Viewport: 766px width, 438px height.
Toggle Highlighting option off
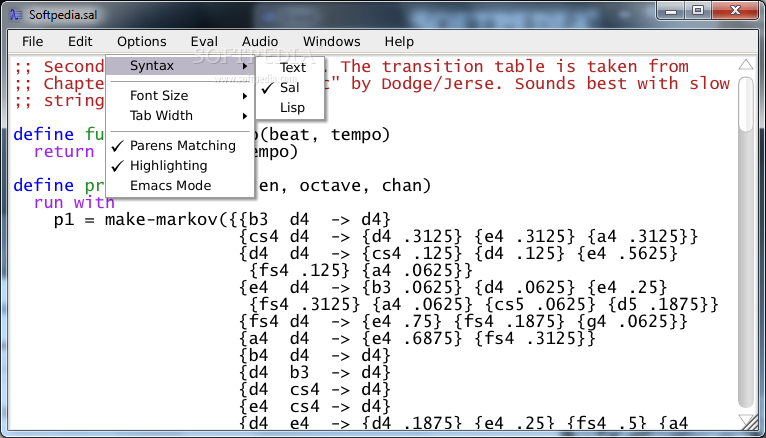(180, 166)
